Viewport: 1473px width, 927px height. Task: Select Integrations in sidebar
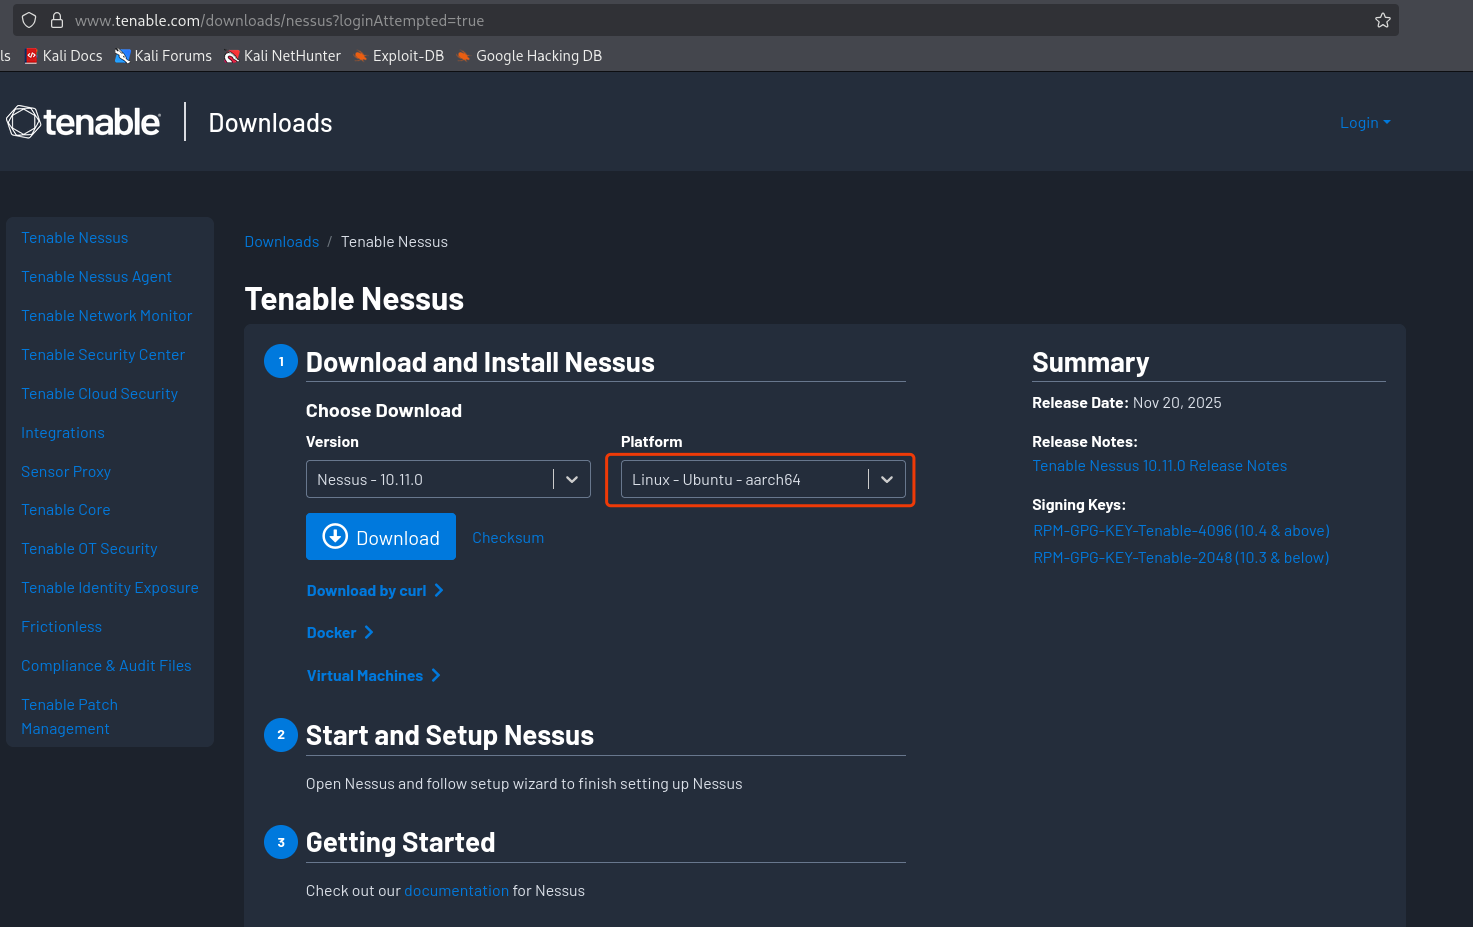63,432
